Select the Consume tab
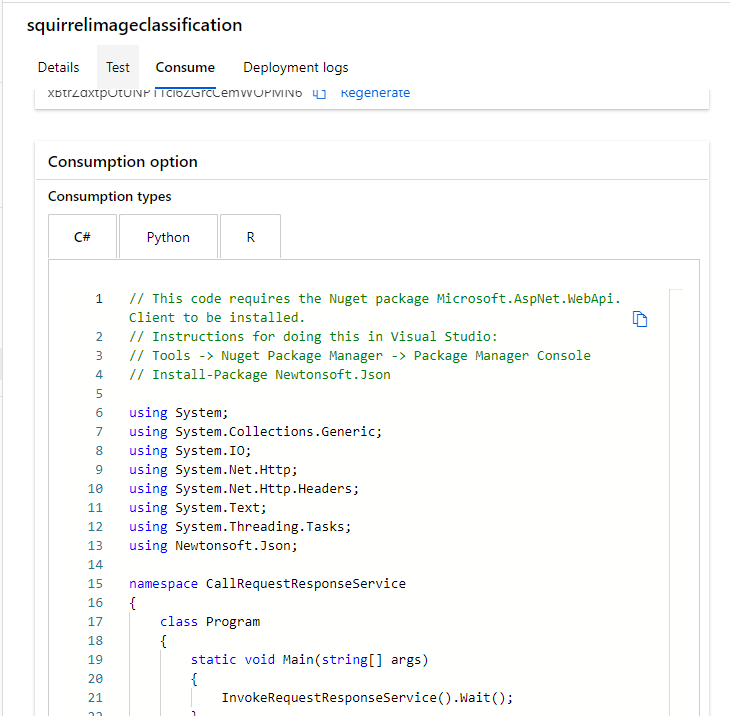 (185, 68)
